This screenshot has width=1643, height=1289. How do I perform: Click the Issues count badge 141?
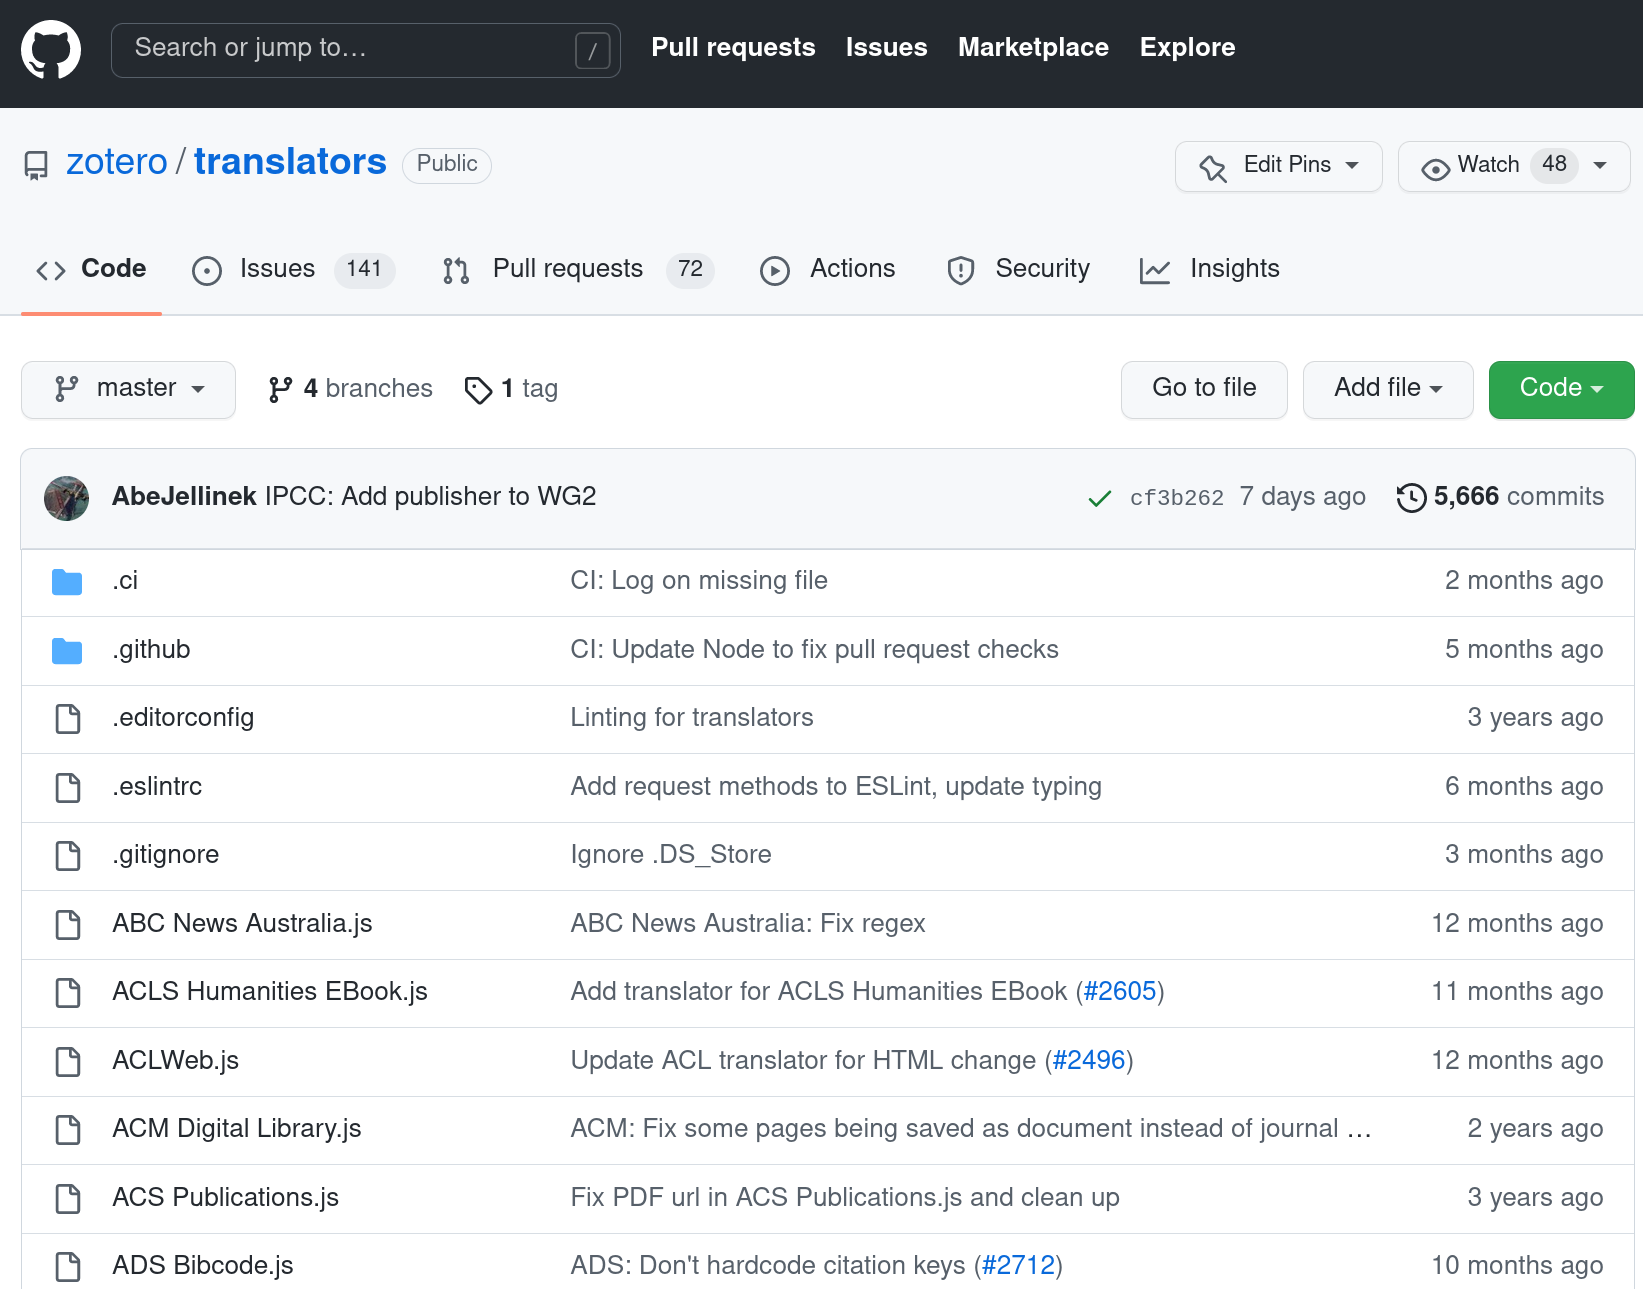click(x=364, y=270)
